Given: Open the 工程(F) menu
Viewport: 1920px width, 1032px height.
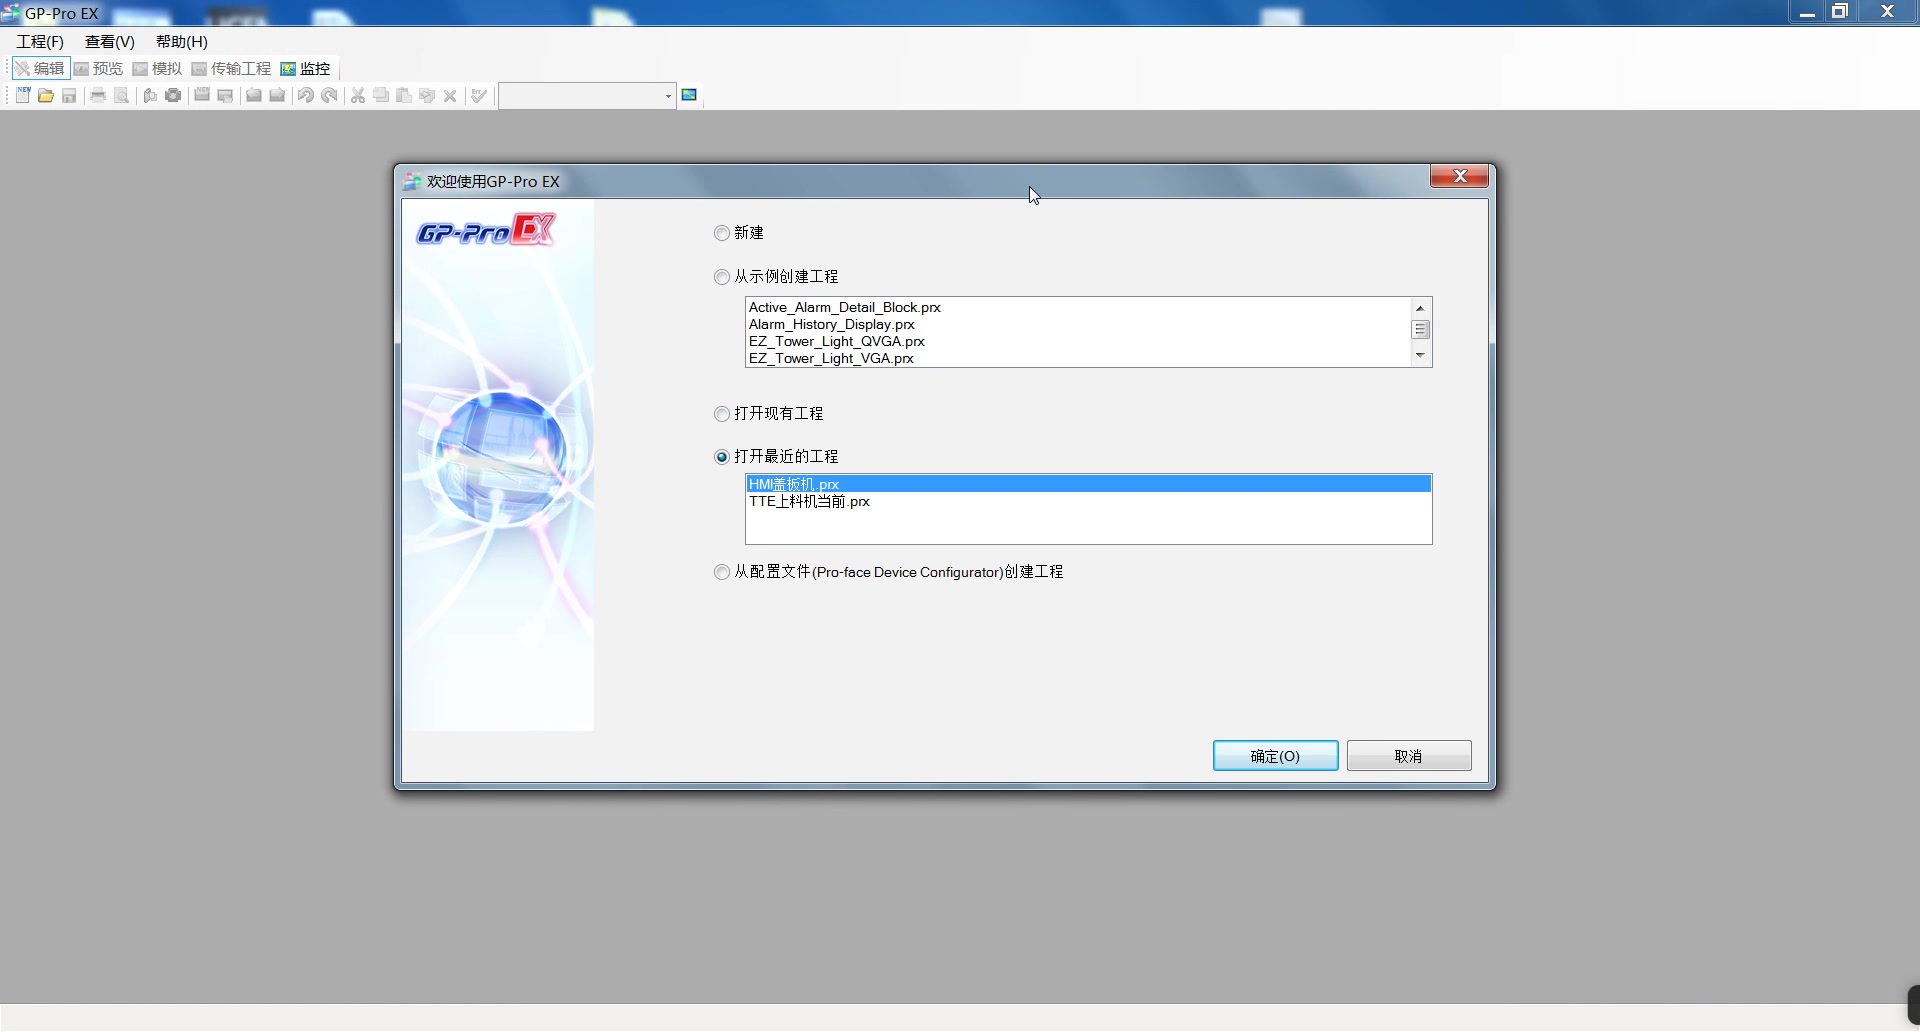Looking at the screenshot, I should click(x=40, y=42).
